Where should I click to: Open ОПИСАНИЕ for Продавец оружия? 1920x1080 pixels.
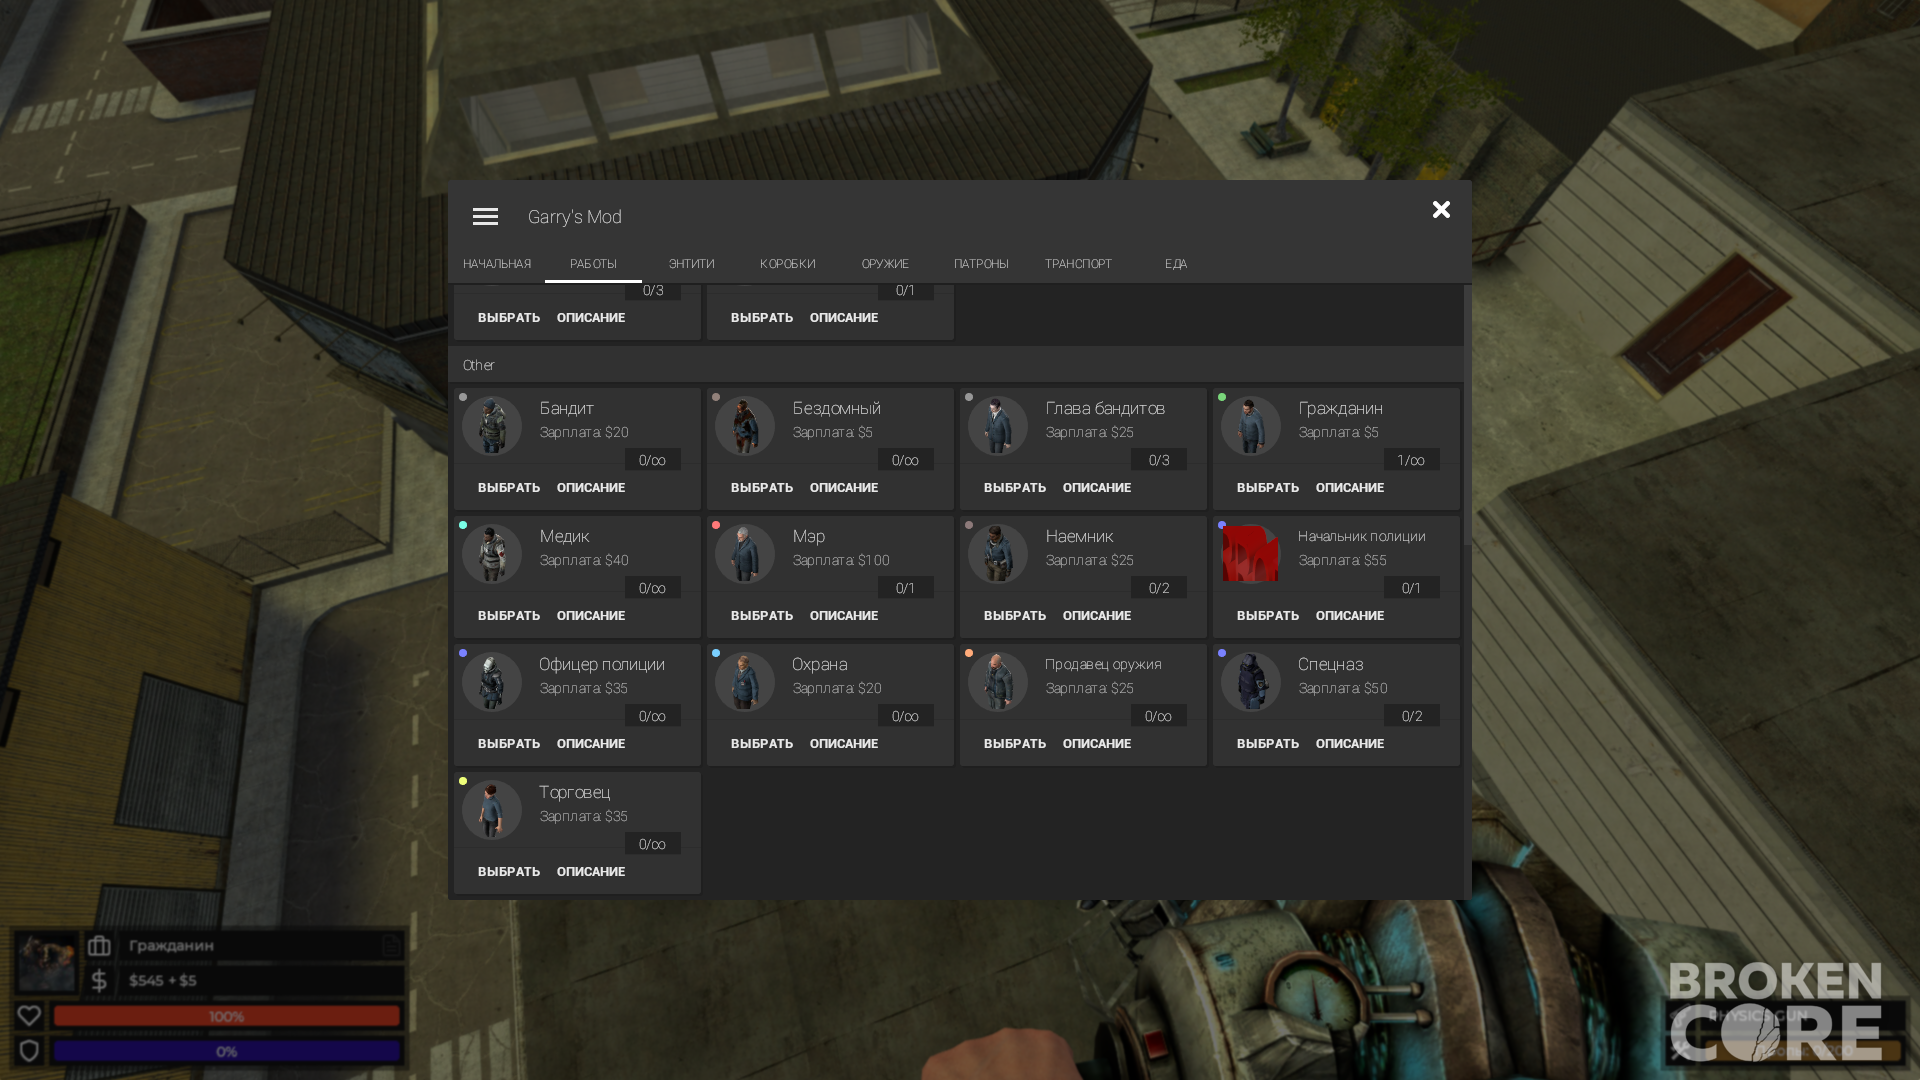pos(1097,744)
